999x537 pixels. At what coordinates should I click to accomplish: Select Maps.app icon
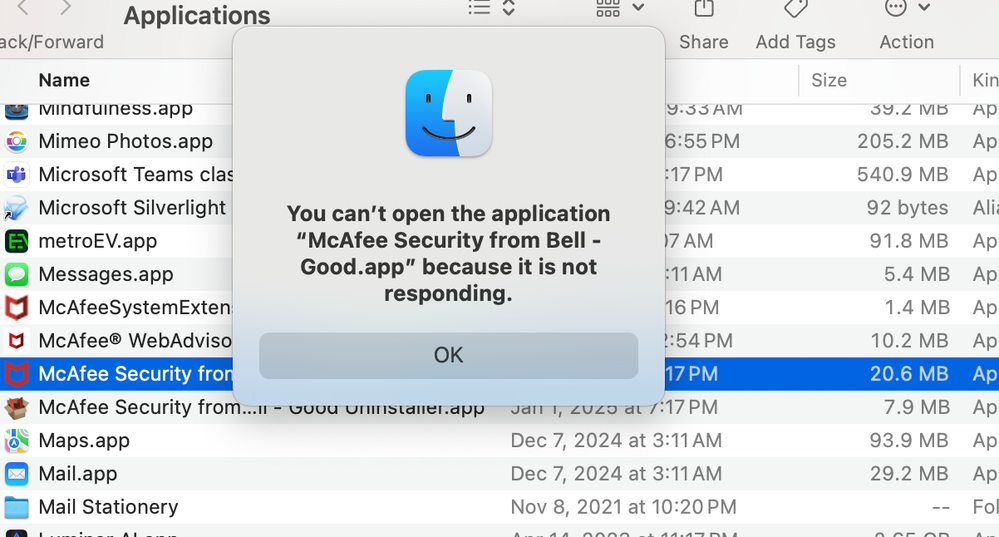(17, 441)
